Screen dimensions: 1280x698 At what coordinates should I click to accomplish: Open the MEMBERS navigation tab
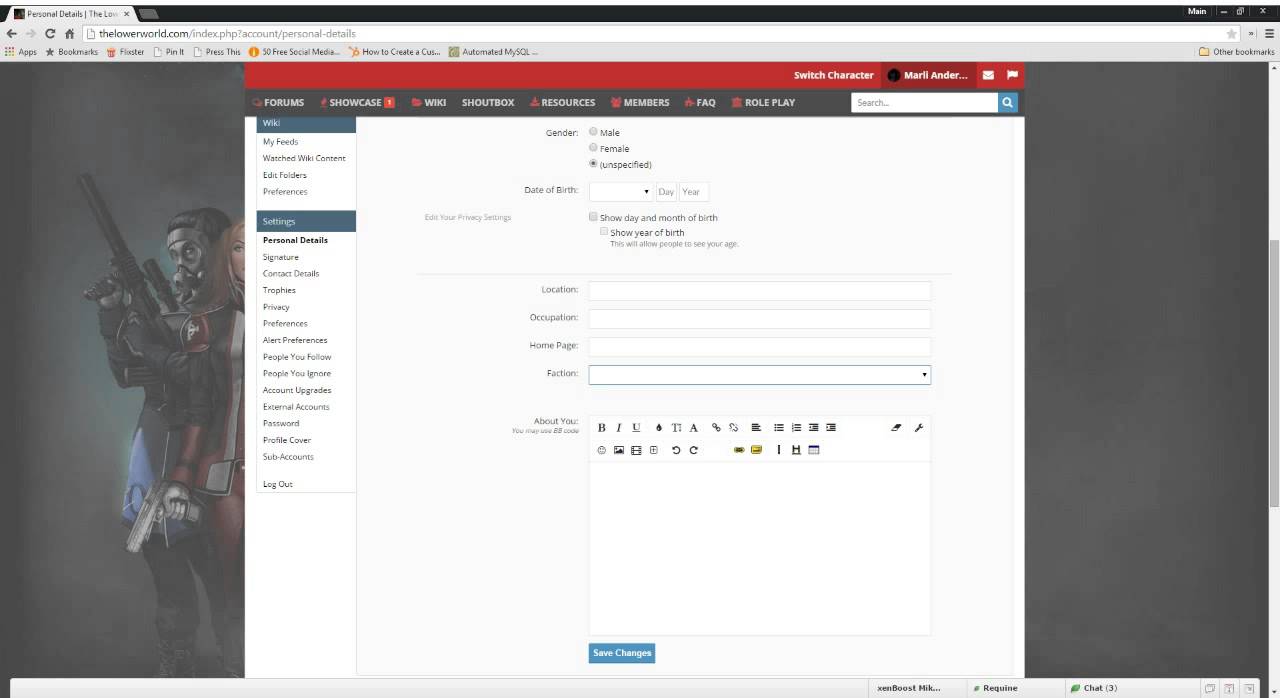pyautogui.click(x=640, y=102)
